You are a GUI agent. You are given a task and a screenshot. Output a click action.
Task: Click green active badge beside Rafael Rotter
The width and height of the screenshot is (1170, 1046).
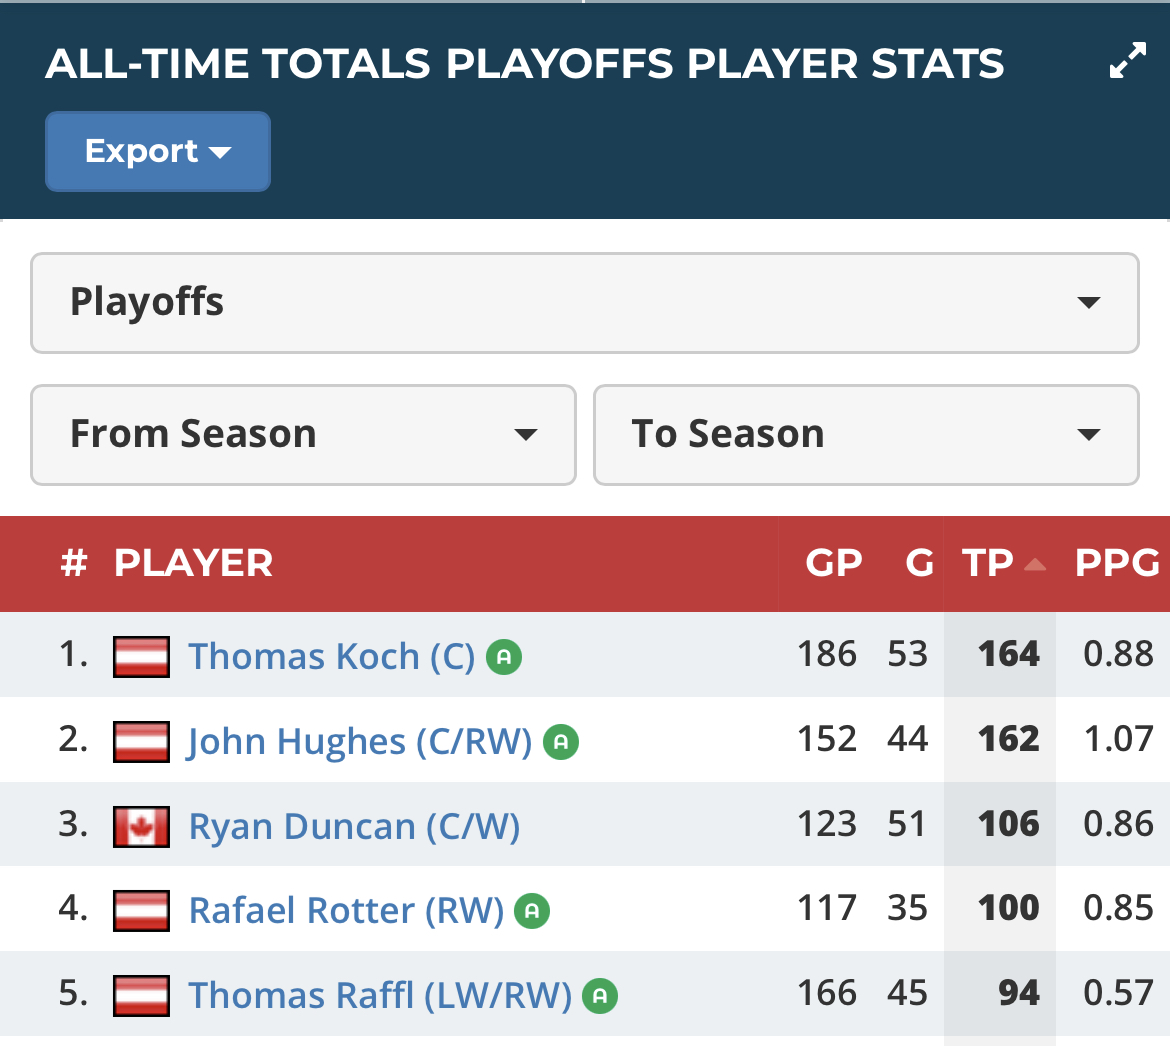tap(532, 911)
